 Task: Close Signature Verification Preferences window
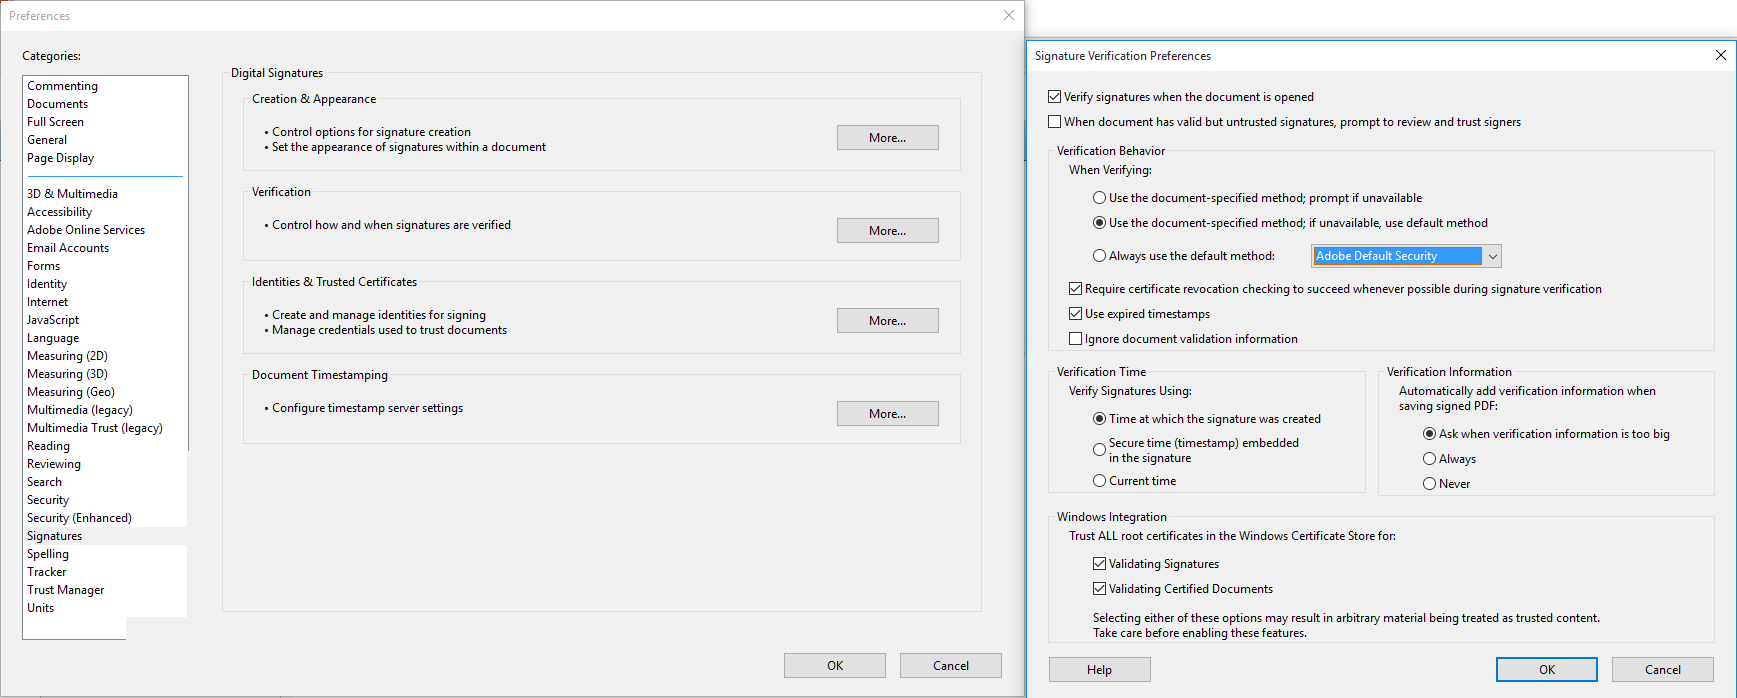point(1721,55)
